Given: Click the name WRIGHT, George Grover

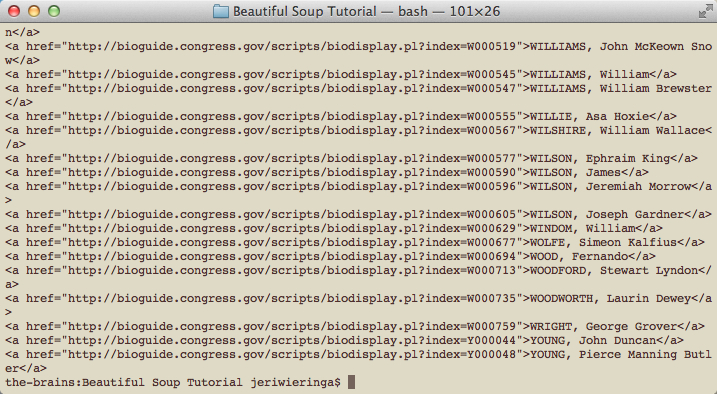Looking at the screenshot, I should pos(603,326).
